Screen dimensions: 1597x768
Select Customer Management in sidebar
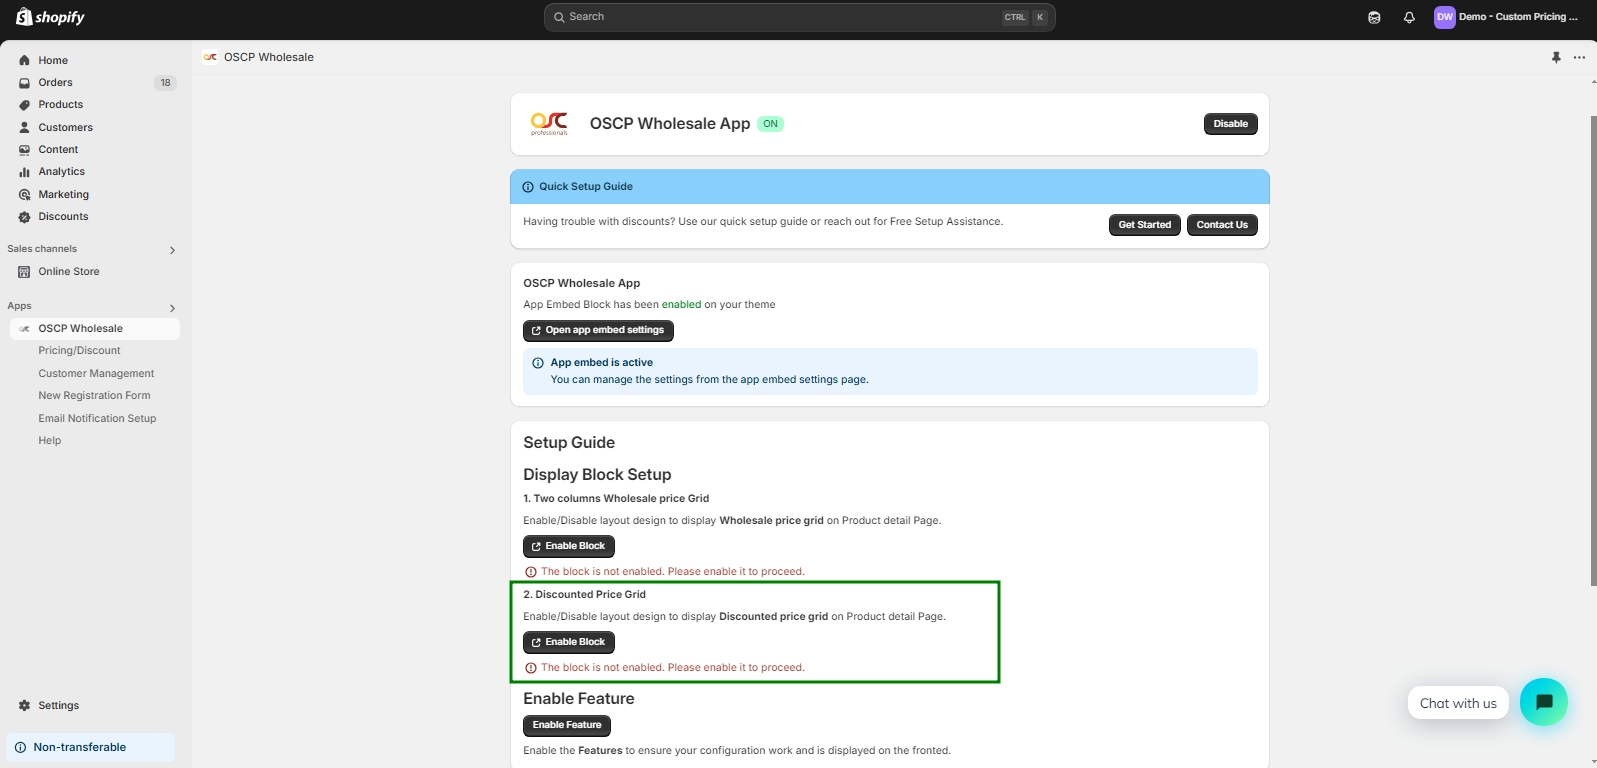[96, 374]
